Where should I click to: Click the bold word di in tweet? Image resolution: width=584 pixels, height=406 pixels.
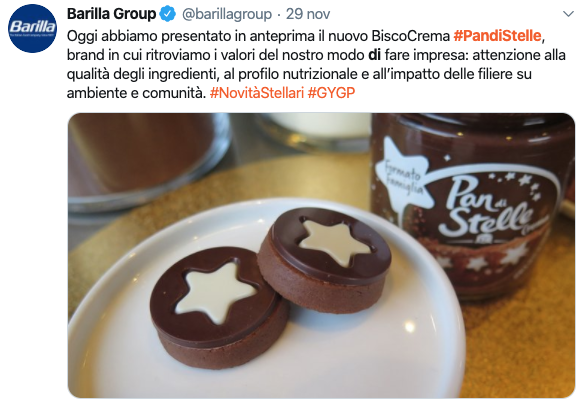(x=374, y=55)
